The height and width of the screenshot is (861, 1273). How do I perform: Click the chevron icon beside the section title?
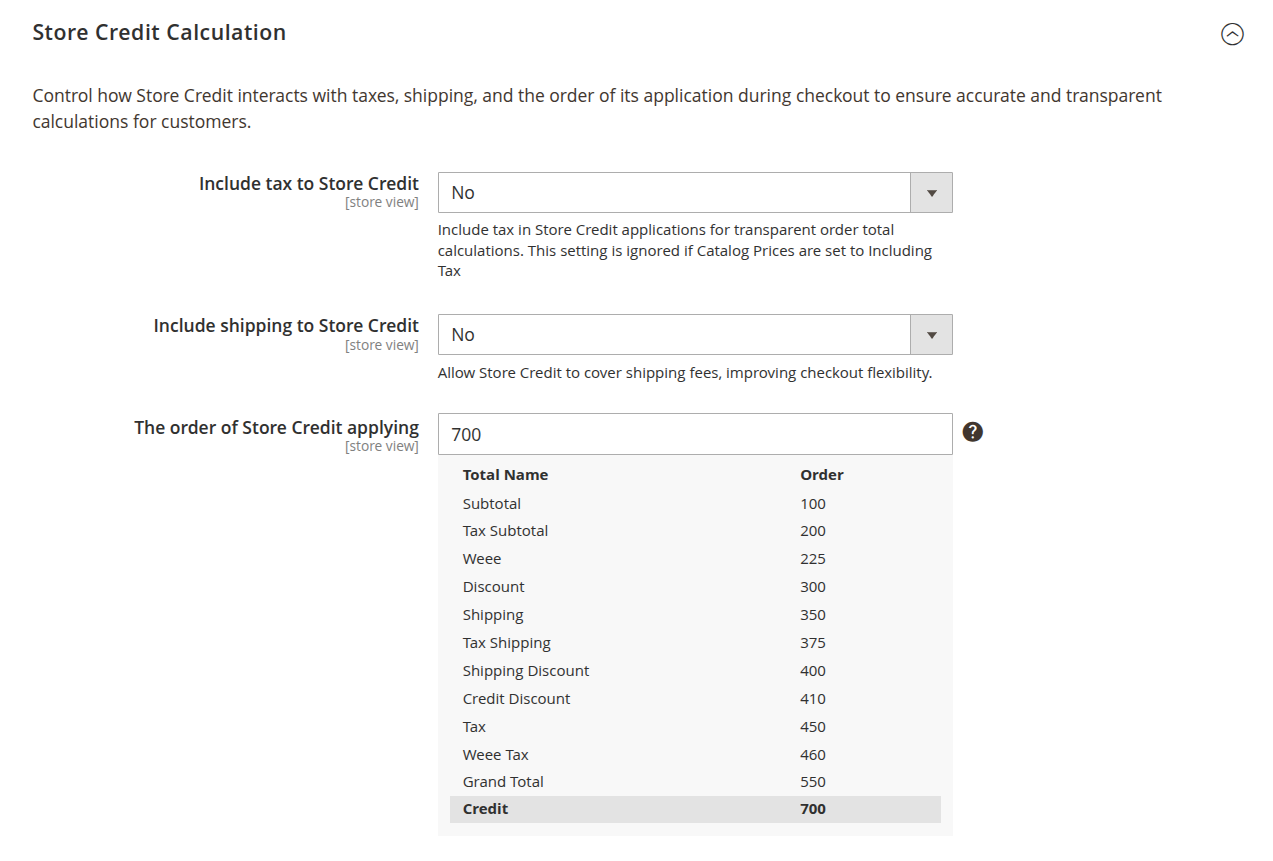pos(1232,34)
